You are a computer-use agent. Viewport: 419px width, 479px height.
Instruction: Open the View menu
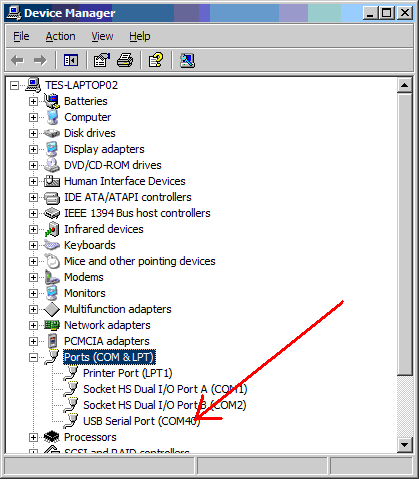click(102, 36)
